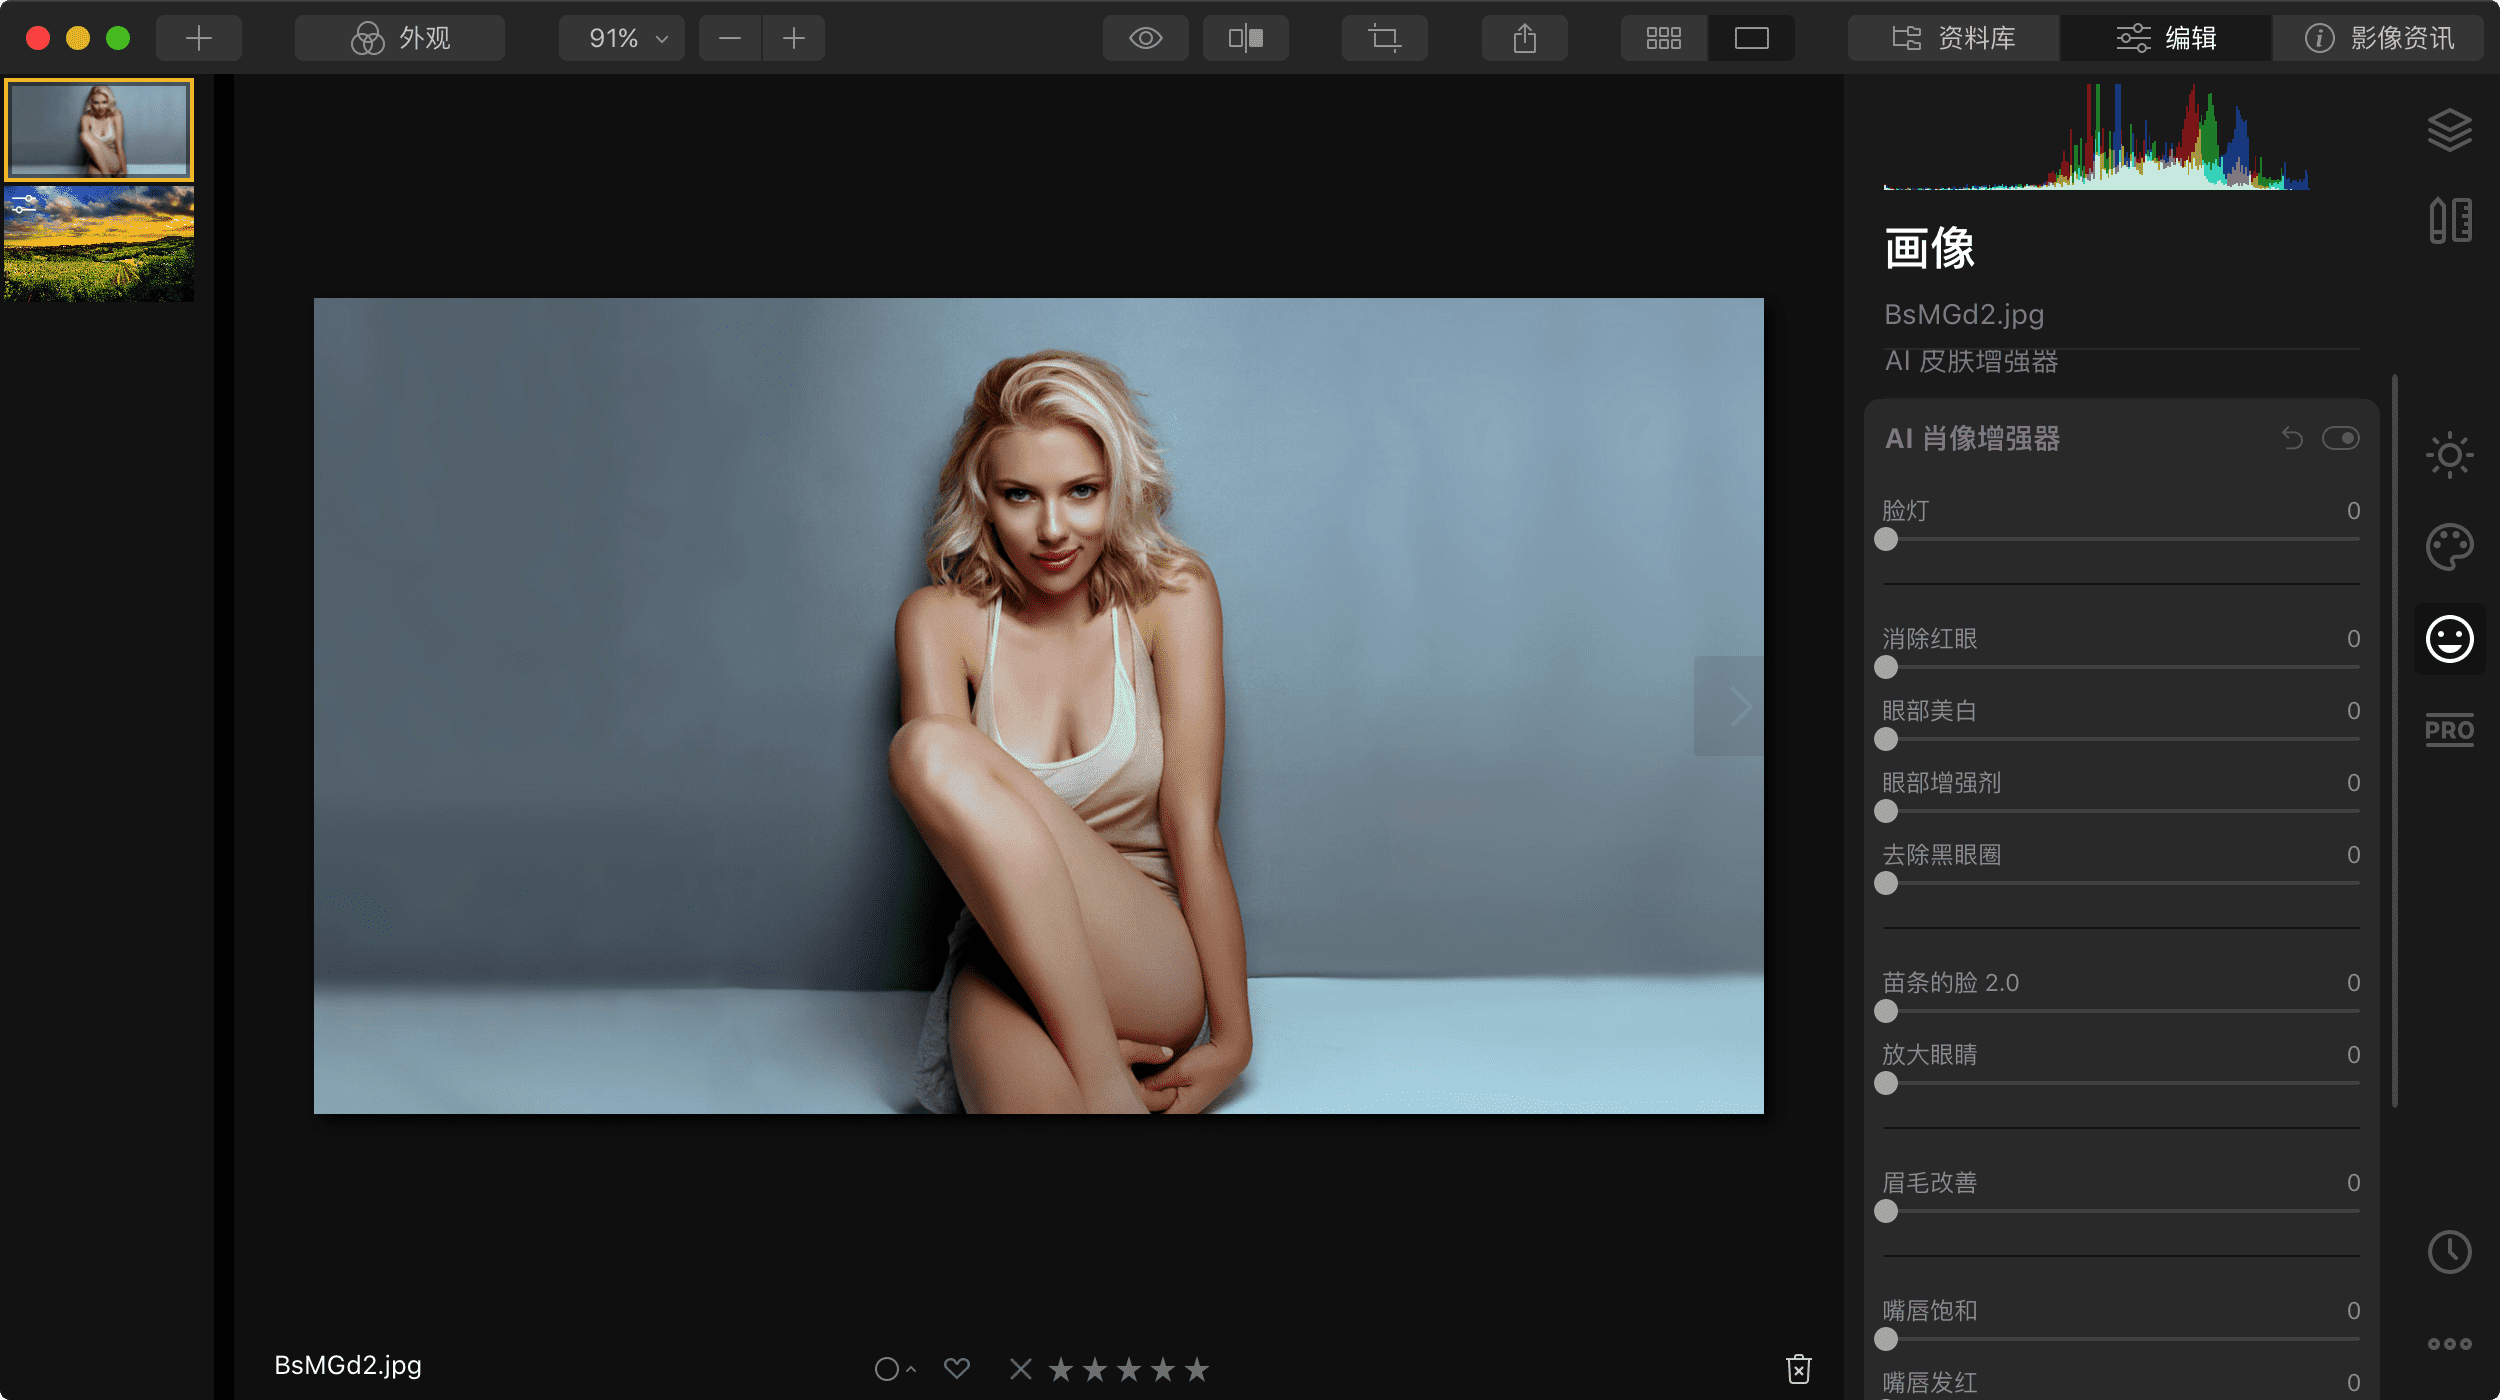This screenshot has width=2500, height=1400.
Task: Open the PRO tools section
Action: pos(2449,730)
